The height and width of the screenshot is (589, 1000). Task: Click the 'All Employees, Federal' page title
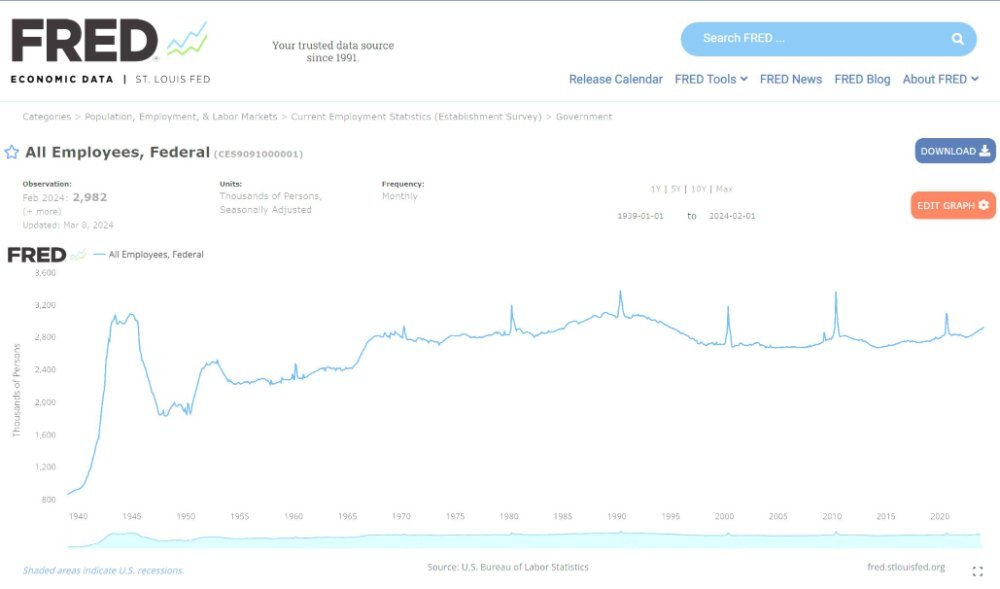tap(117, 152)
